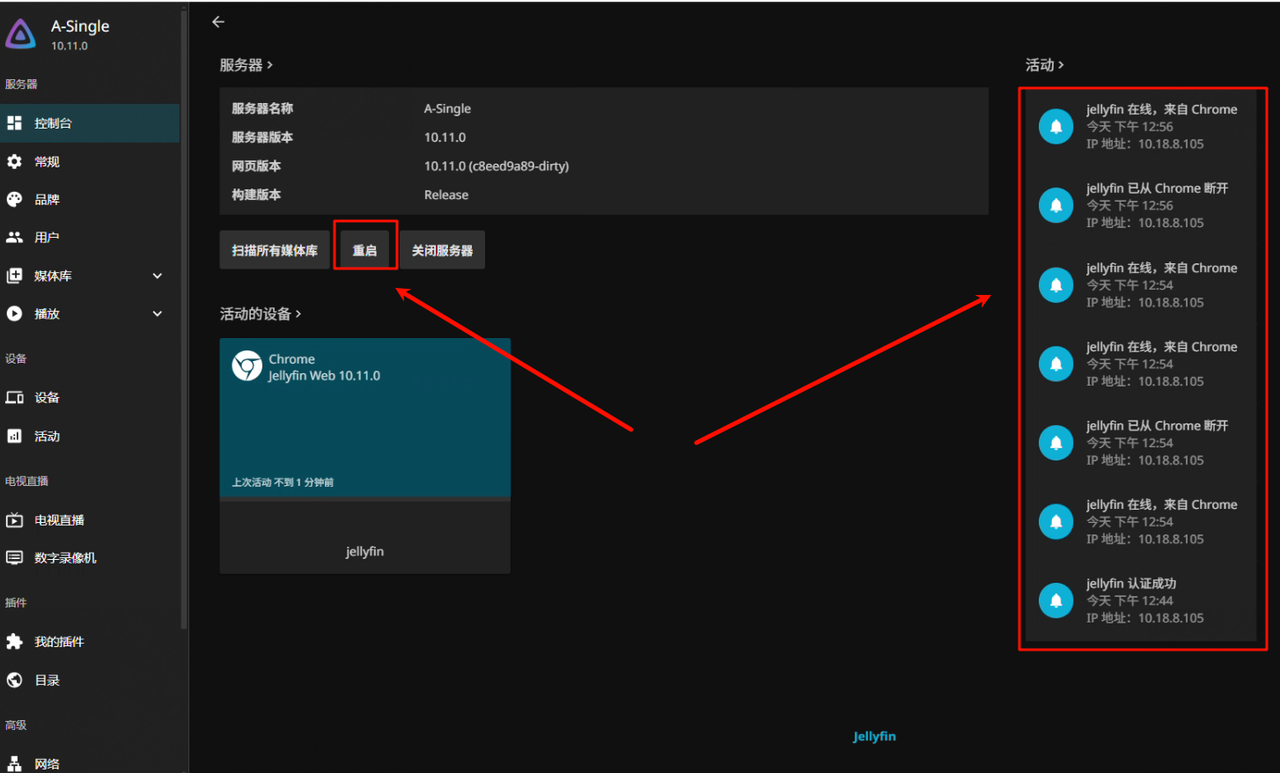1280x773 pixels.
Task: Select 控制台 menu item in sidebar
Action: (x=90, y=123)
